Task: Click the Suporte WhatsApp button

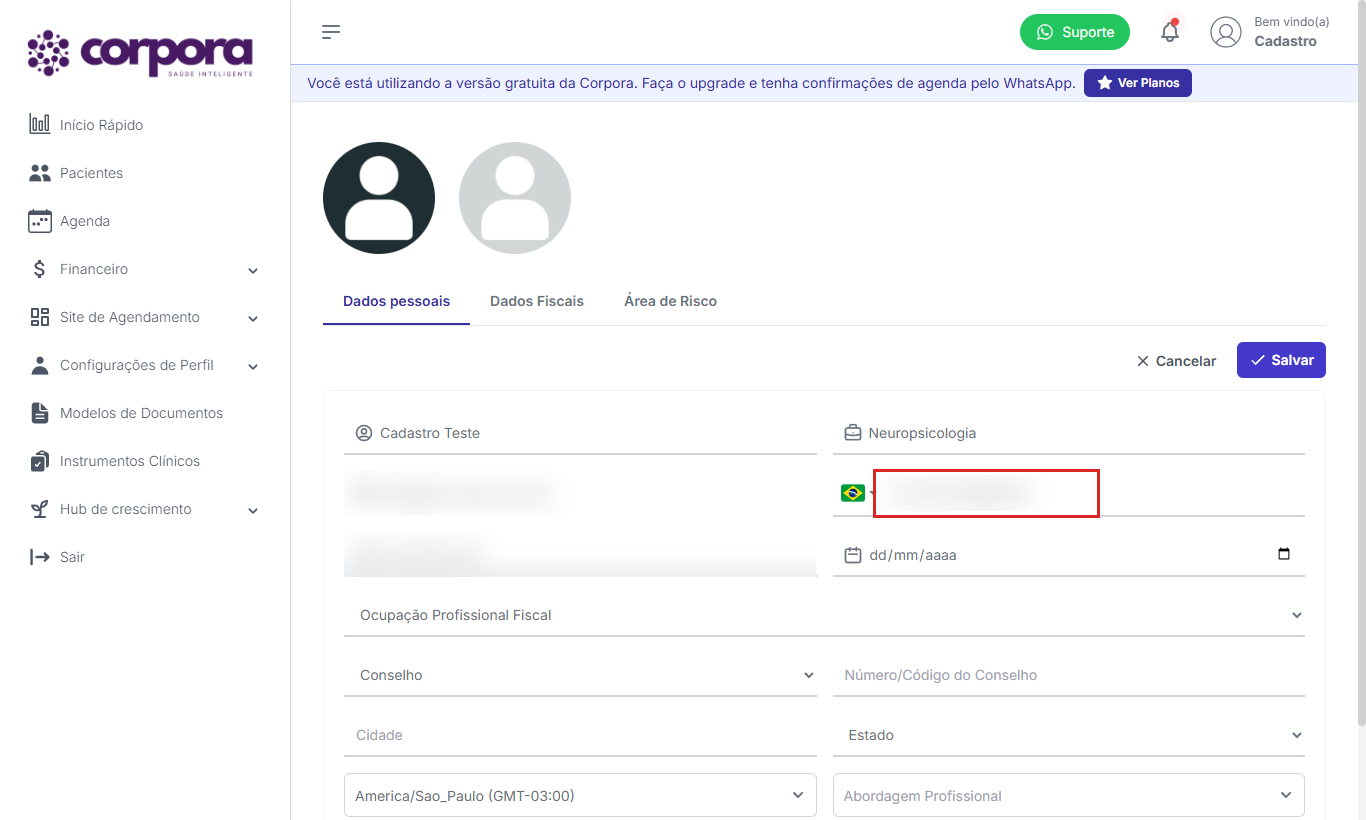Action: pyautogui.click(x=1075, y=32)
